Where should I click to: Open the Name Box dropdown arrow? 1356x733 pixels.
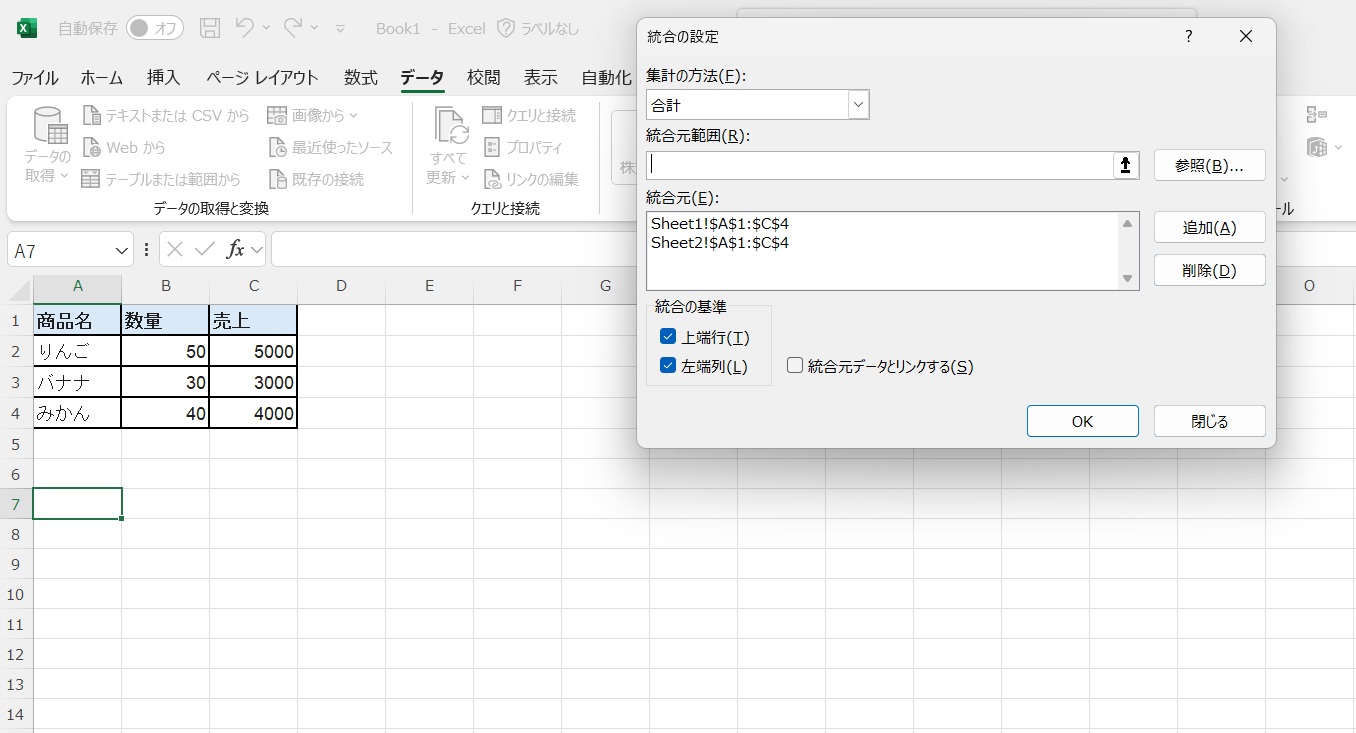pos(122,251)
